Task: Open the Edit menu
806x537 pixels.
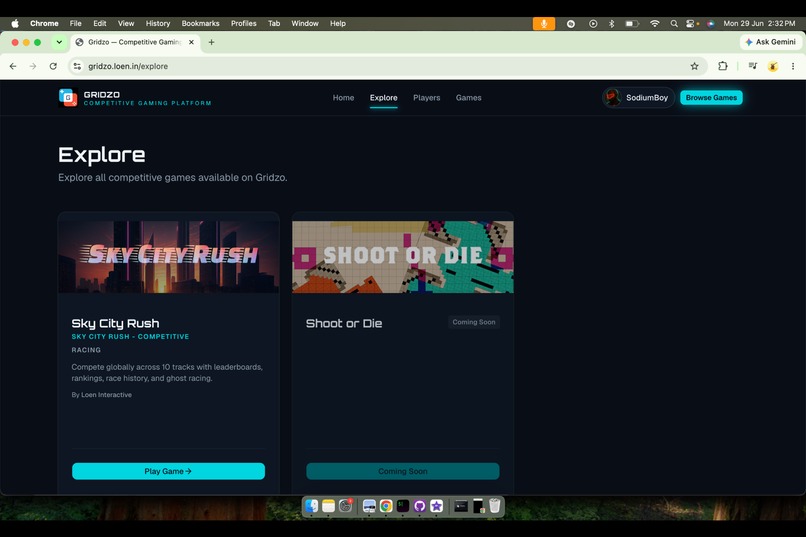Action: coord(100,24)
